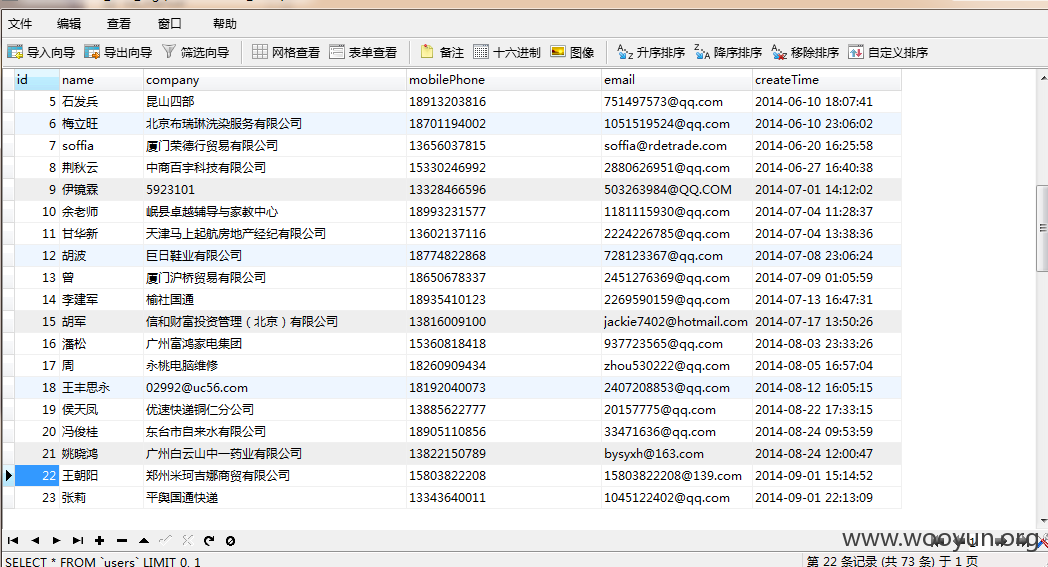Delete the current record with minus button

click(122, 540)
